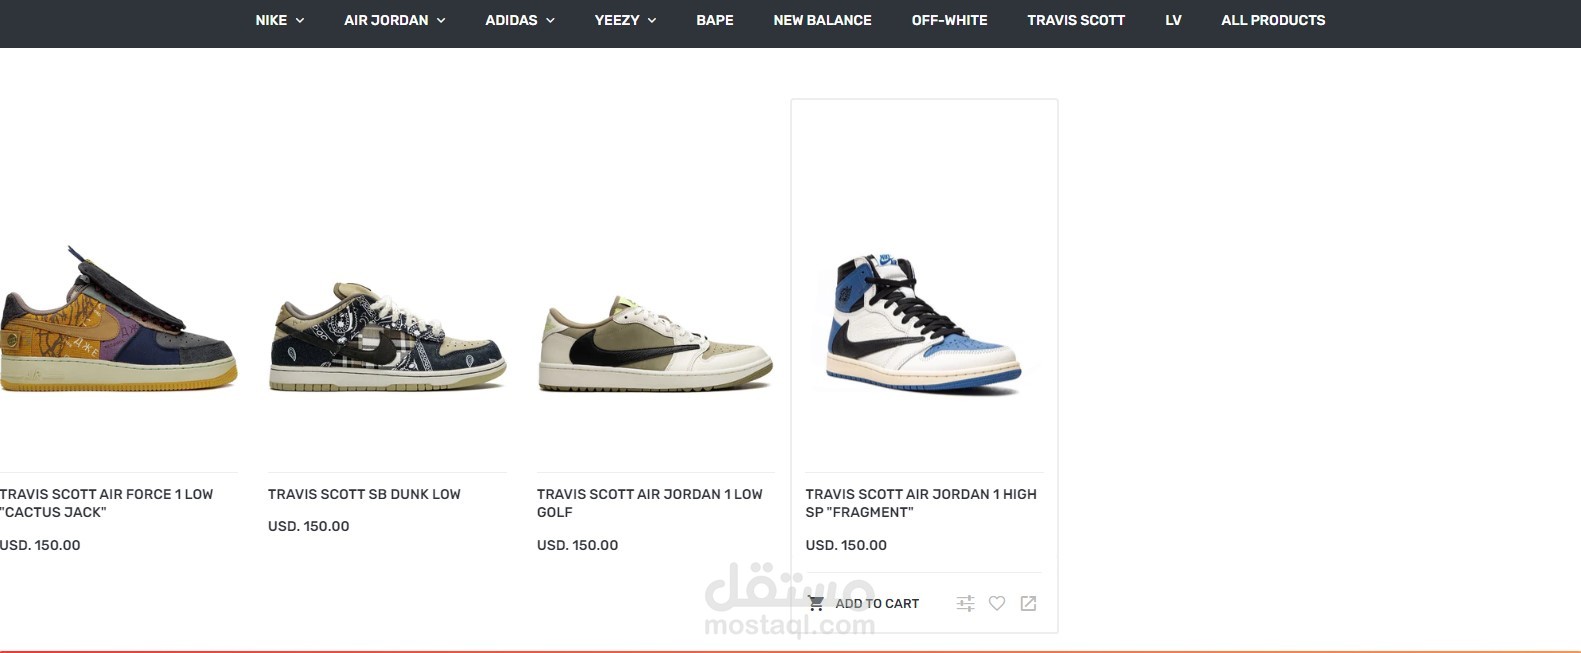
Task: Open the BAPE menu item
Action: (x=715, y=20)
